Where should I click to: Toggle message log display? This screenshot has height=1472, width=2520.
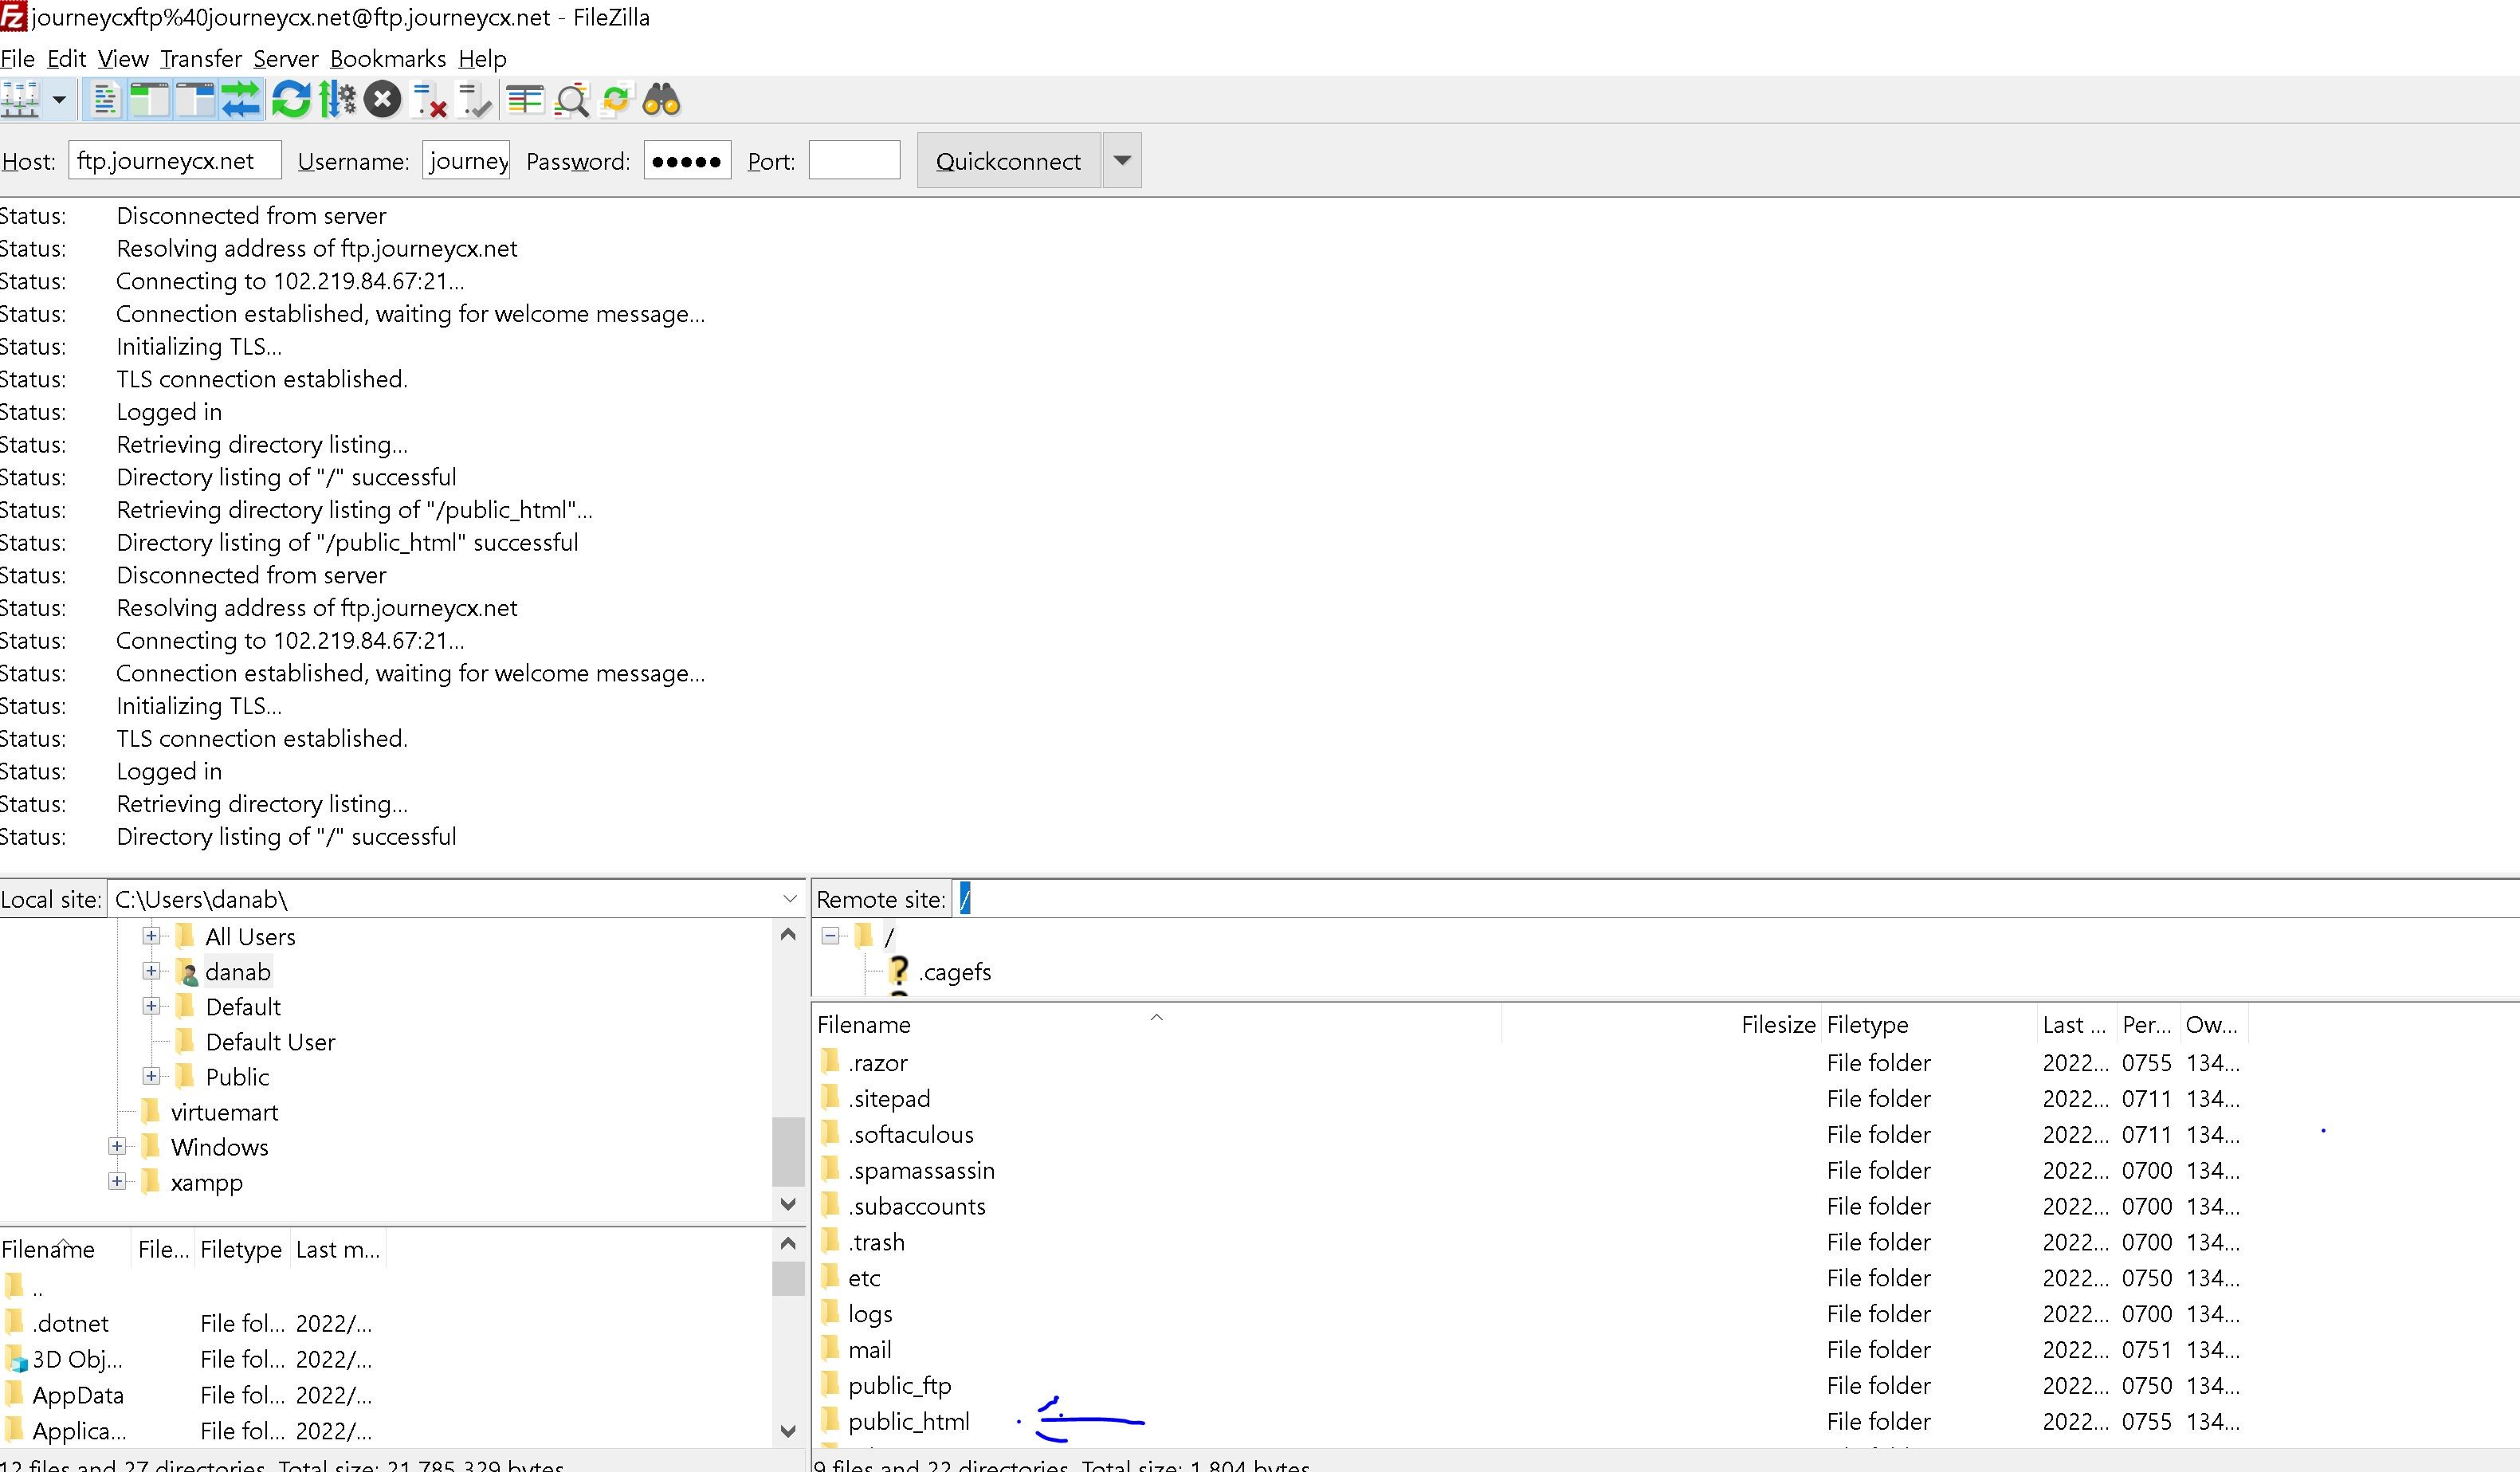[x=105, y=100]
